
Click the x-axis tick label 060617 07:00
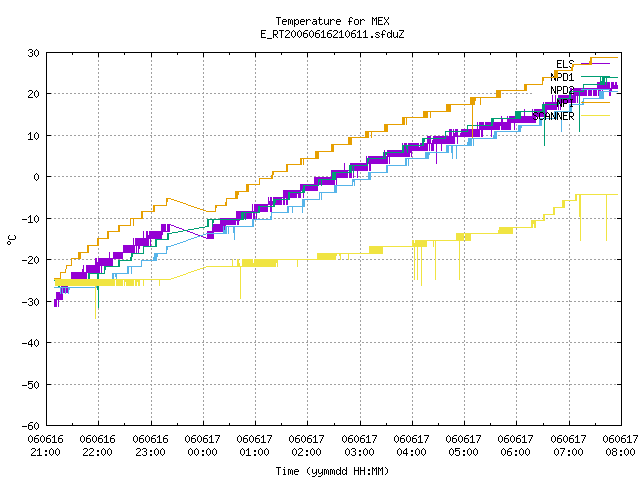tap(569, 446)
